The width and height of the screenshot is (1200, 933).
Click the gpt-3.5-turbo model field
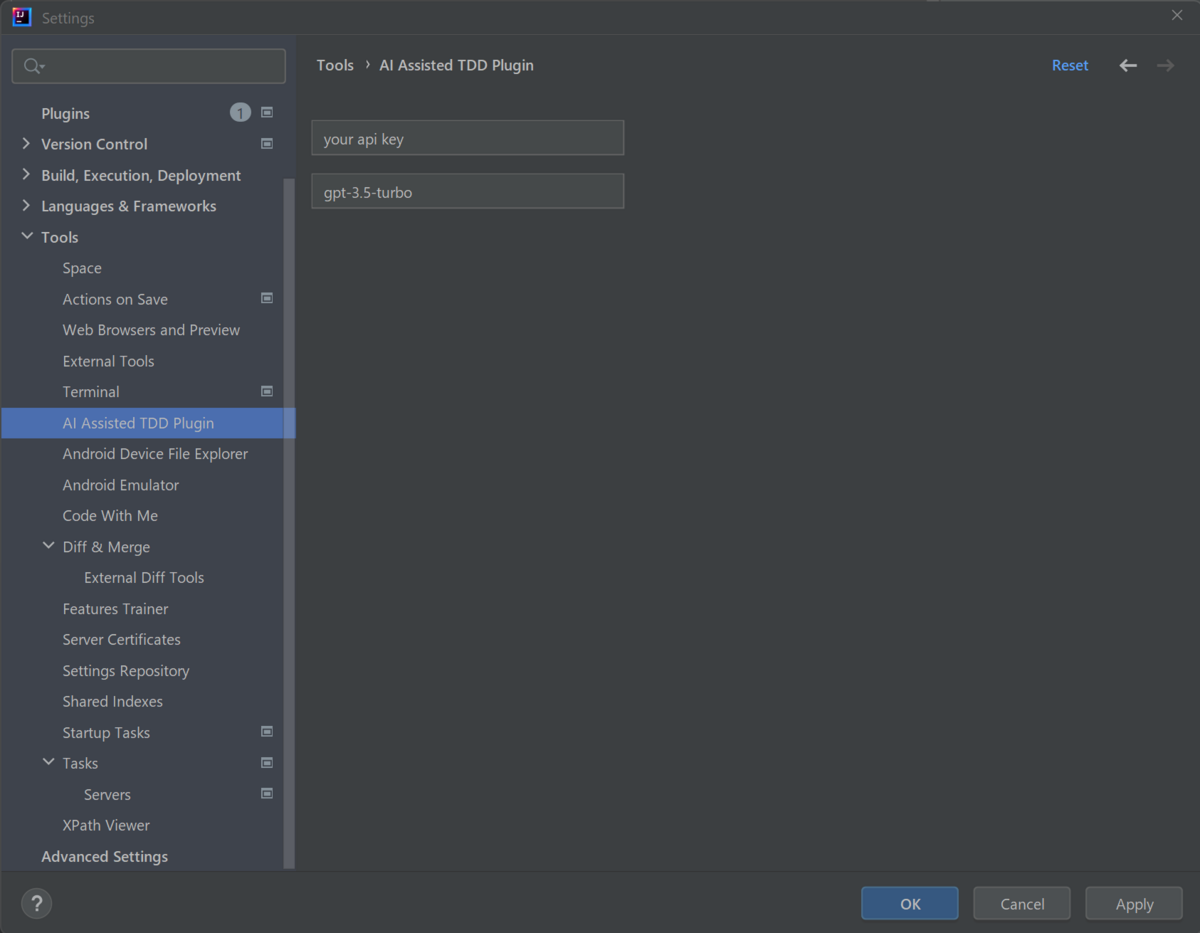[x=468, y=191]
